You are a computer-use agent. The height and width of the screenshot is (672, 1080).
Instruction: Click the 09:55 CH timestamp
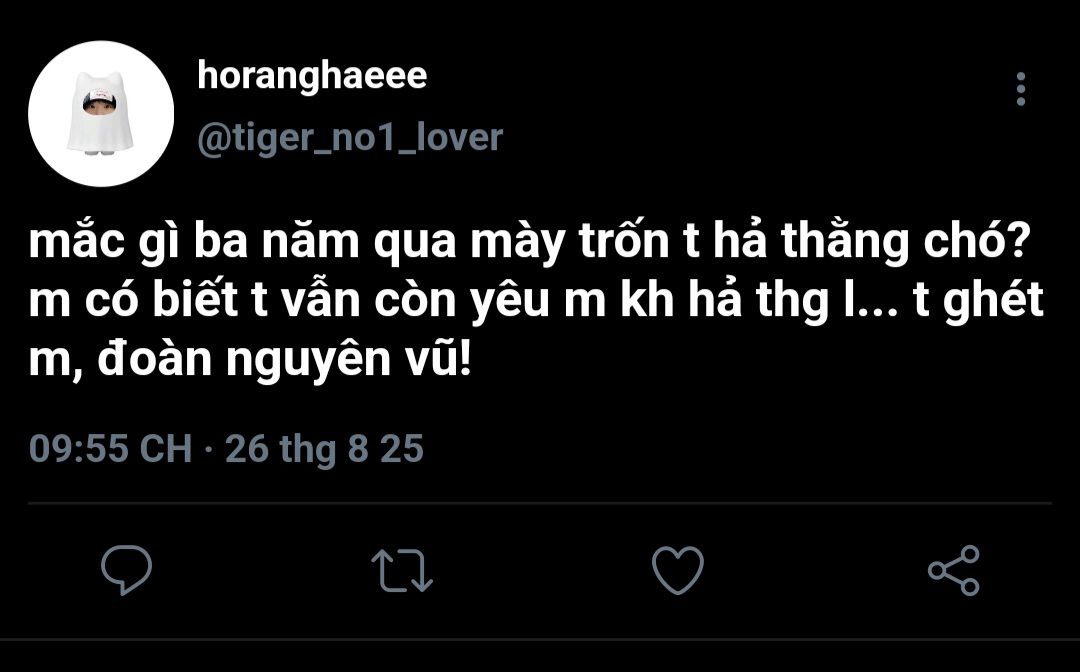click(110, 449)
